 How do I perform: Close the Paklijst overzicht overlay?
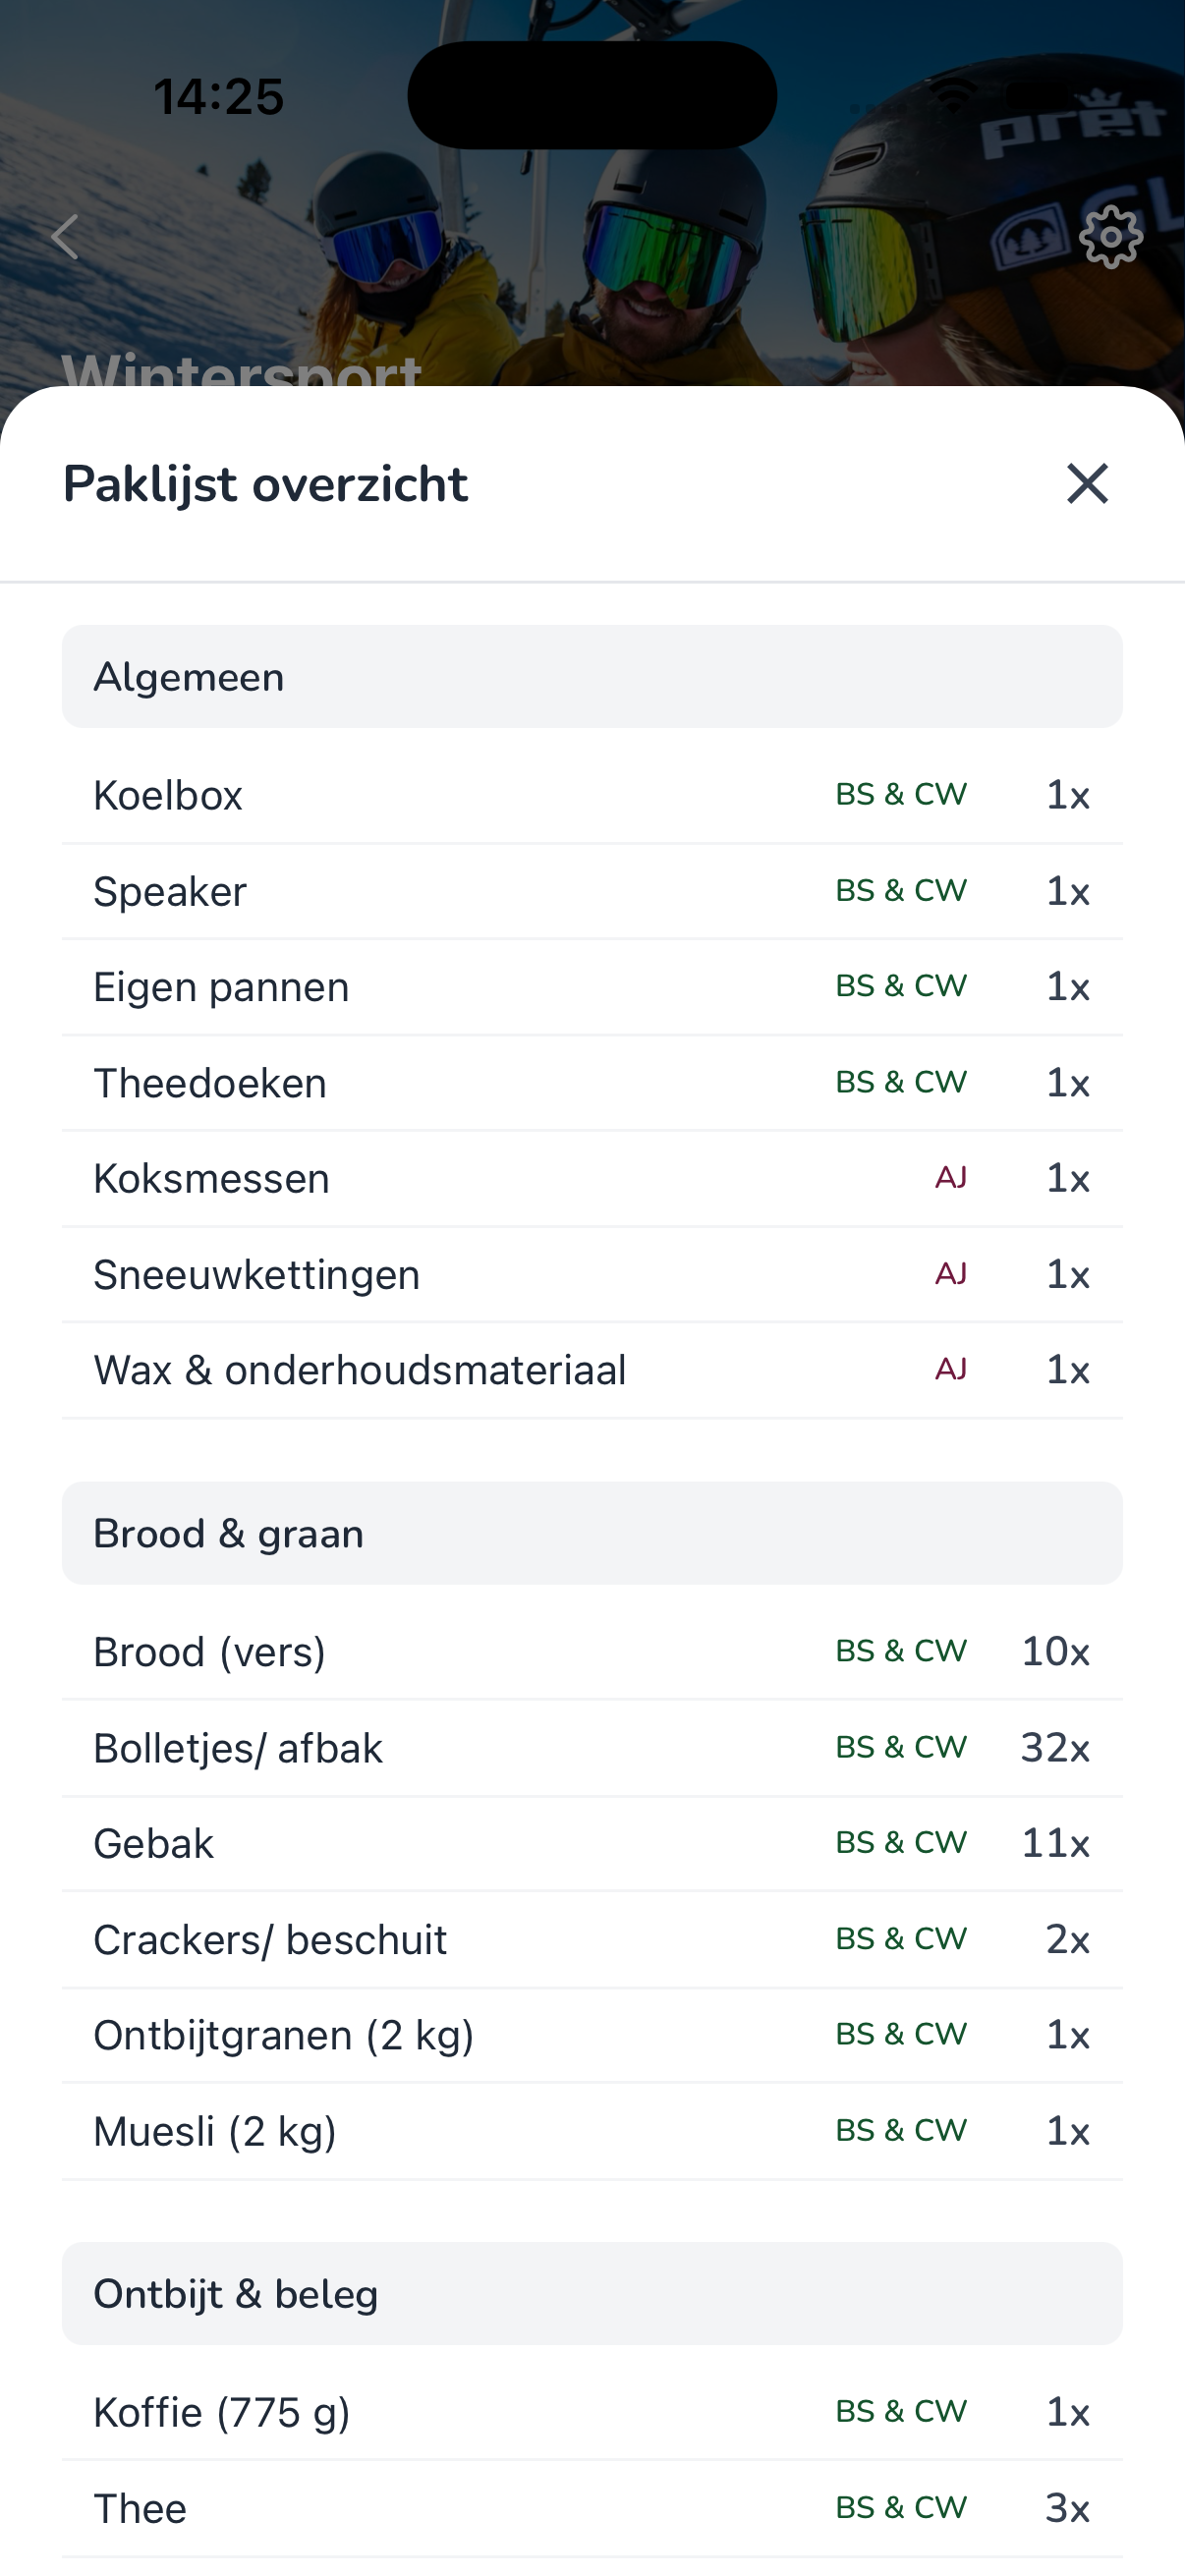[1088, 485]
